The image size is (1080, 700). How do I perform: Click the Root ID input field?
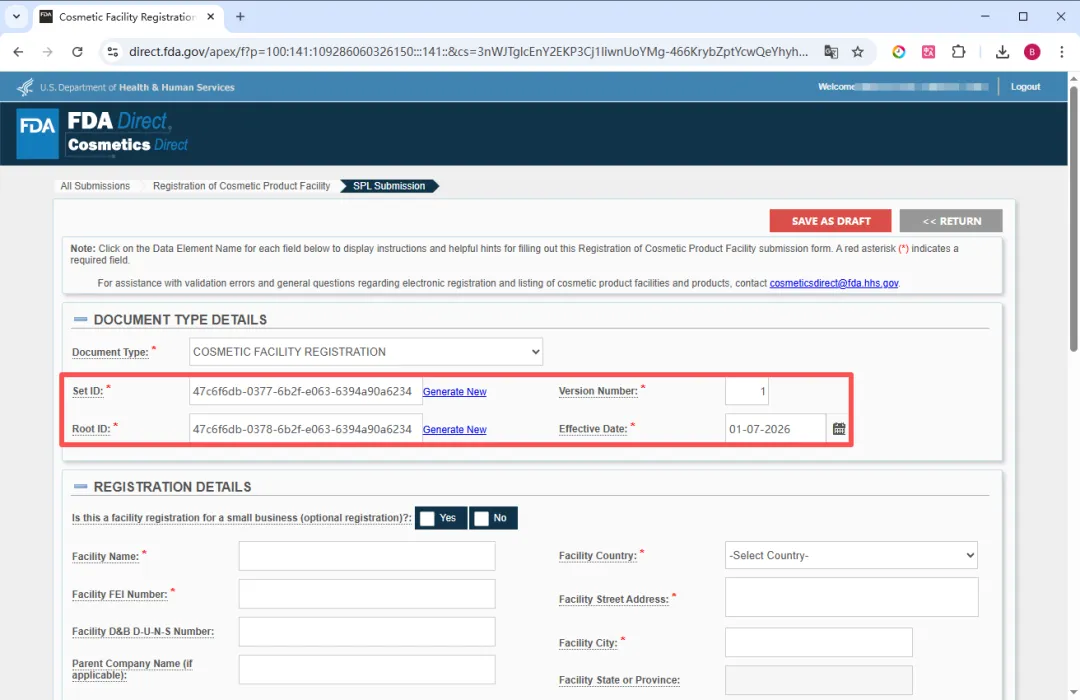click(x=305, y=429)
